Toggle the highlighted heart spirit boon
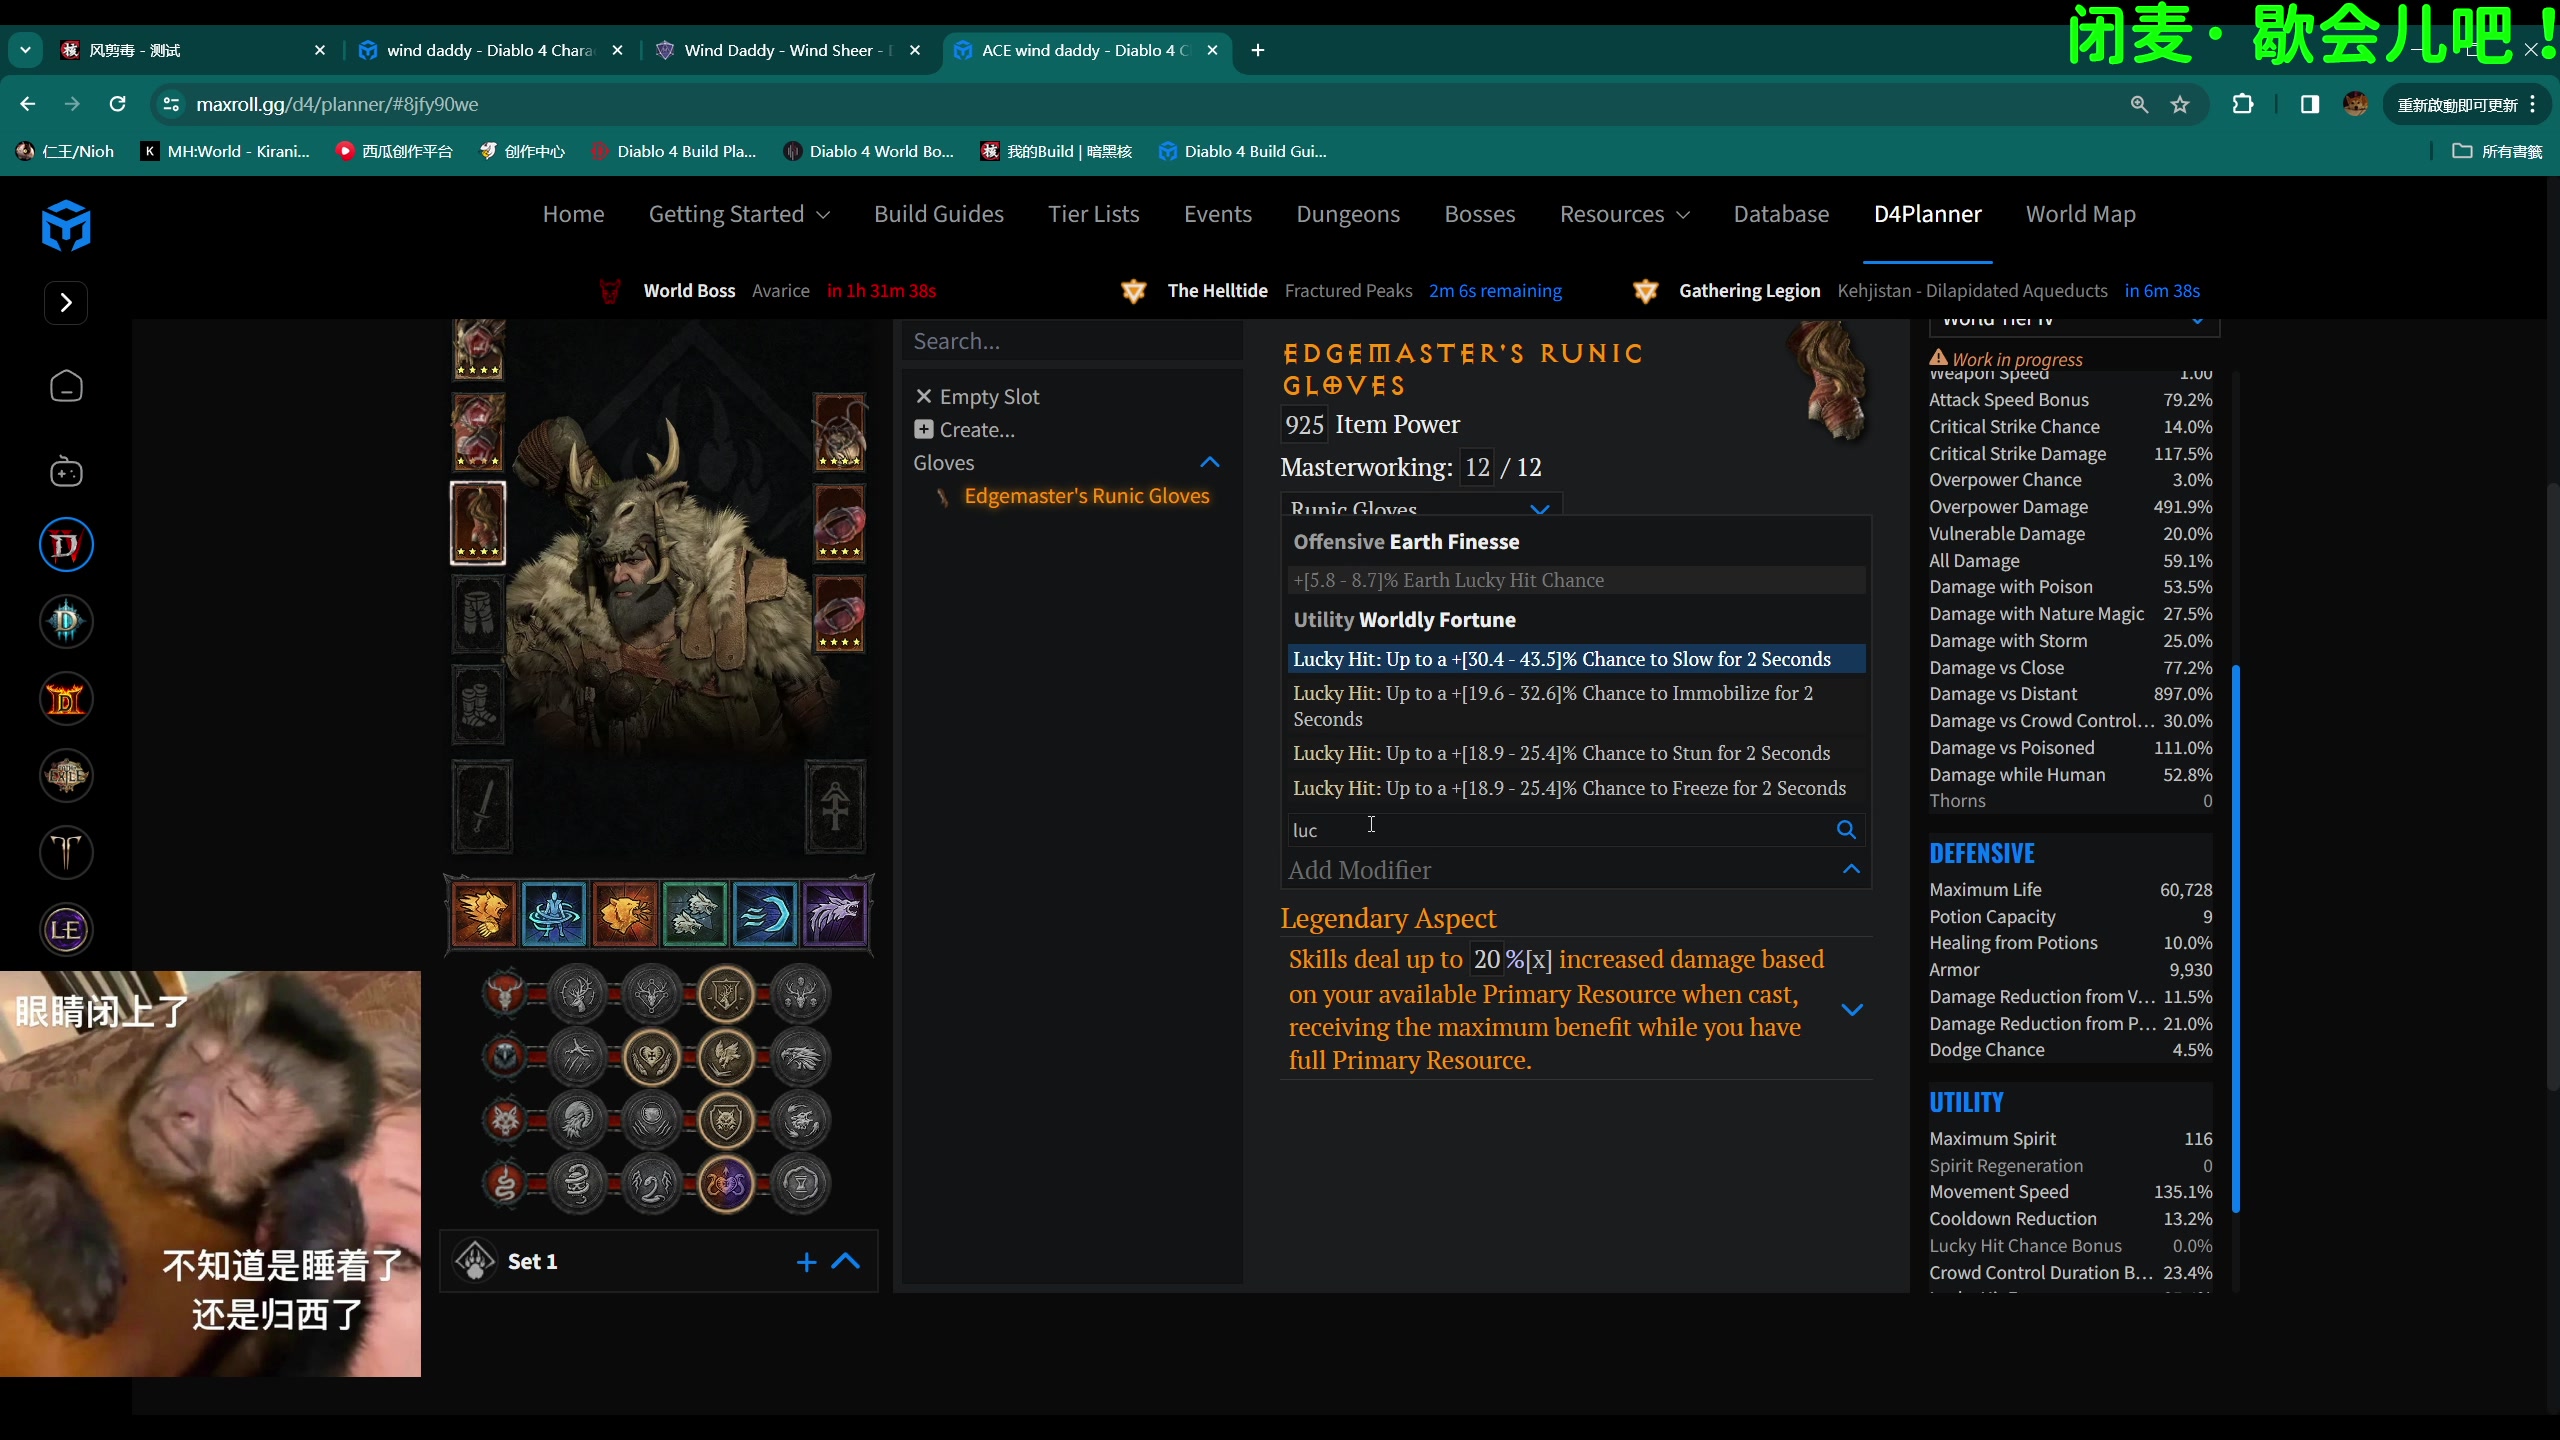Viewport: 2560px width, 1440px height. point(652,1057)
